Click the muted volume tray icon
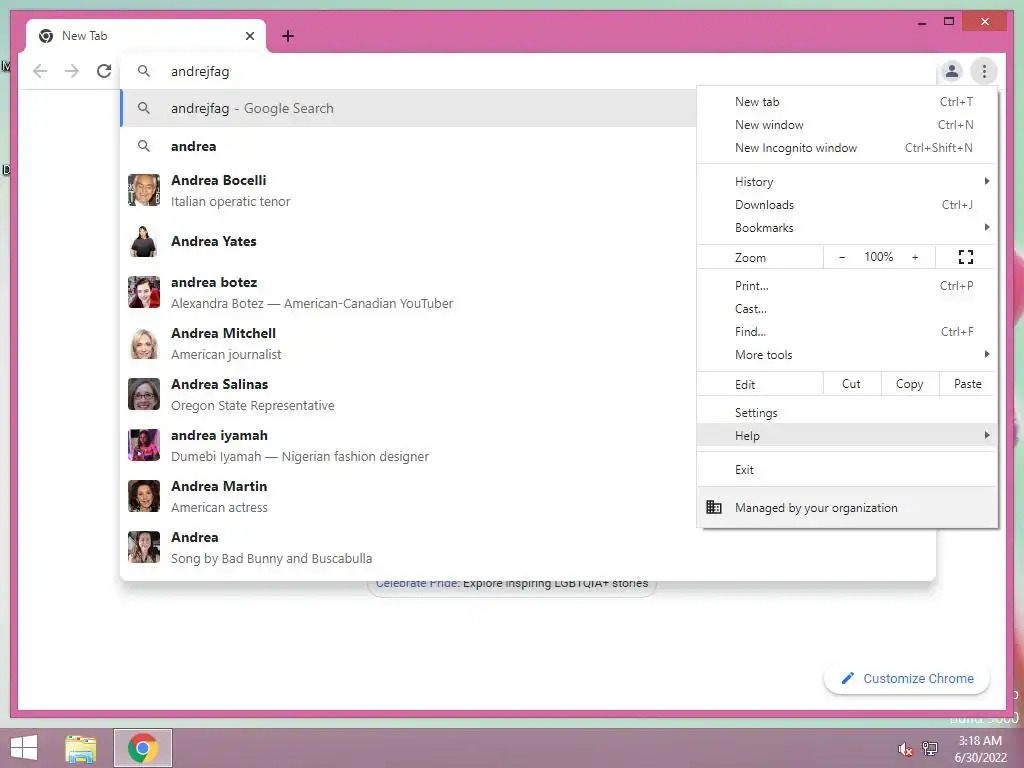 (905, 749)
